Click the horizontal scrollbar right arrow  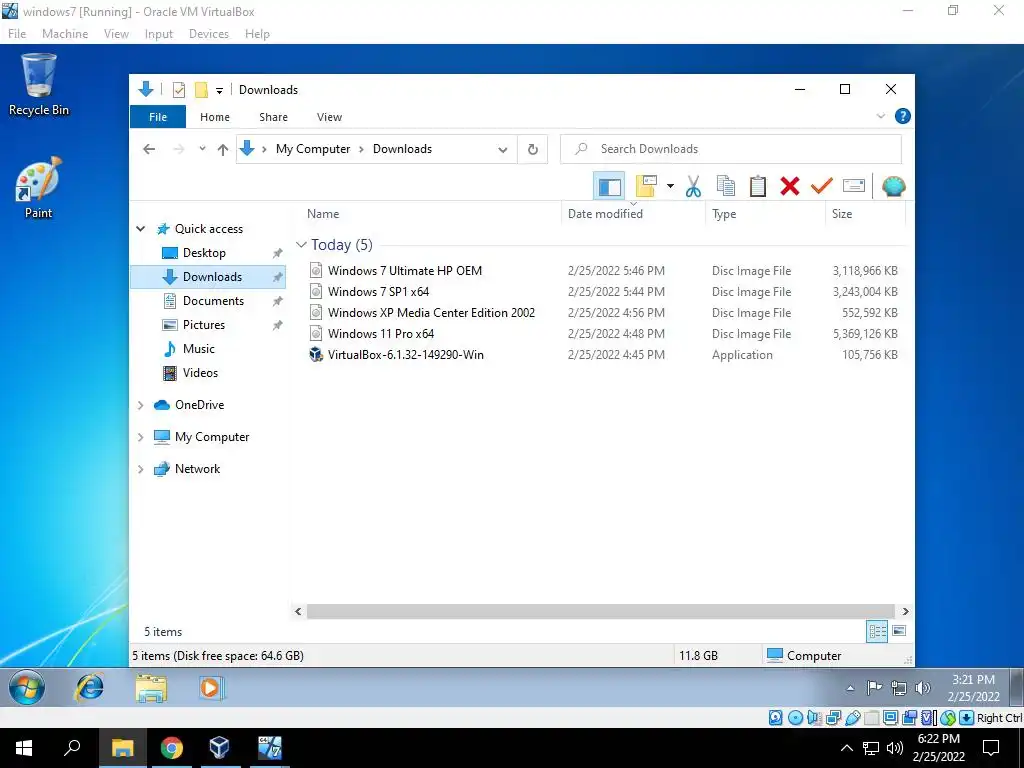coord(905,611)
